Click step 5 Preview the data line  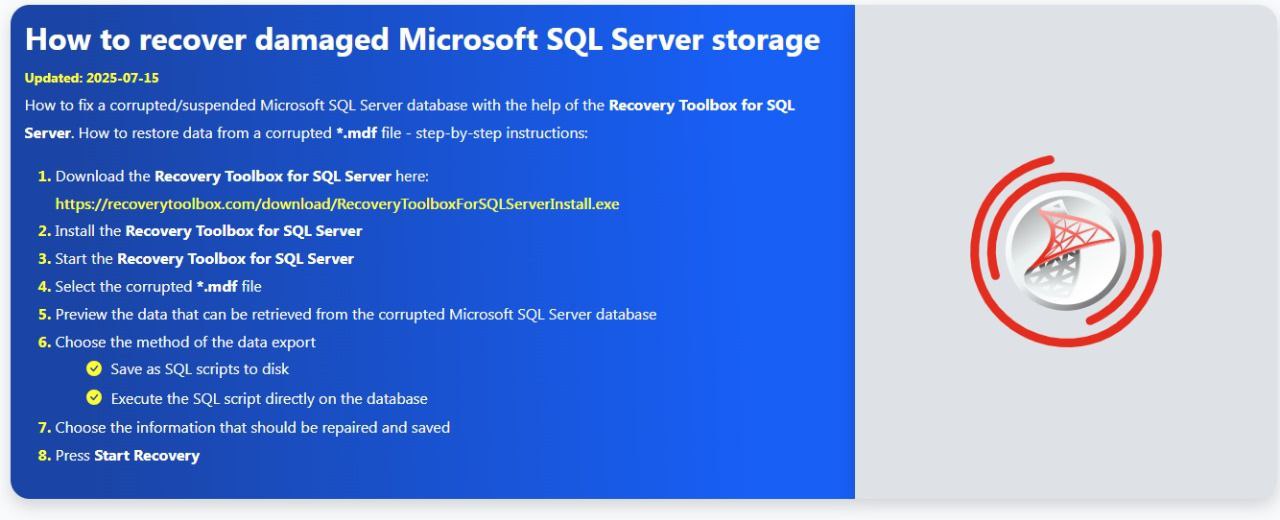click(356, 314)
